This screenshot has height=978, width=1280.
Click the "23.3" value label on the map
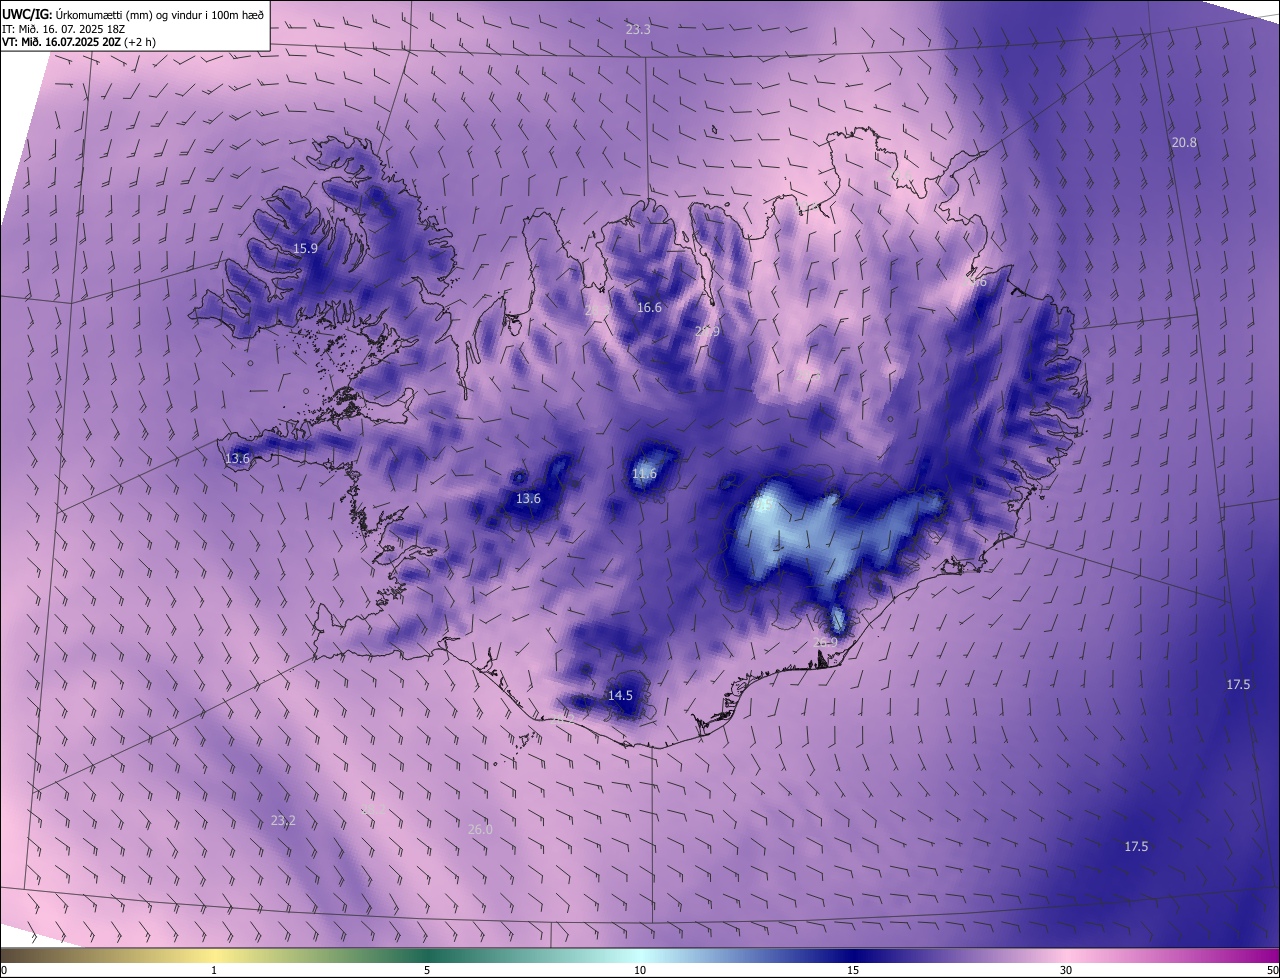click(638, 30)
